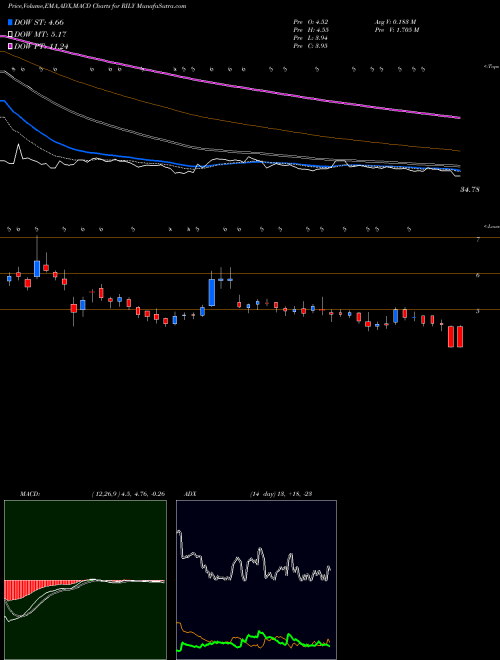Click the Lows marker label at right
Screen dimensions: 500x660
tap(491, 226)
